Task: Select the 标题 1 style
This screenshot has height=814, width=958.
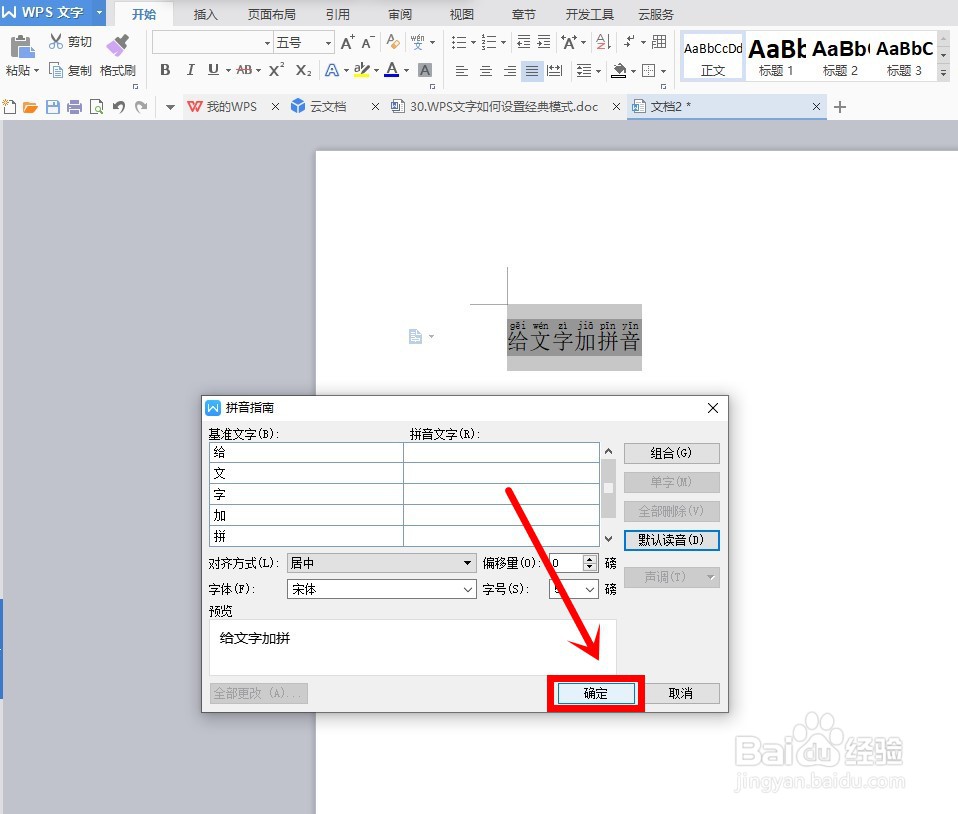Action: (x=776, y=56)
